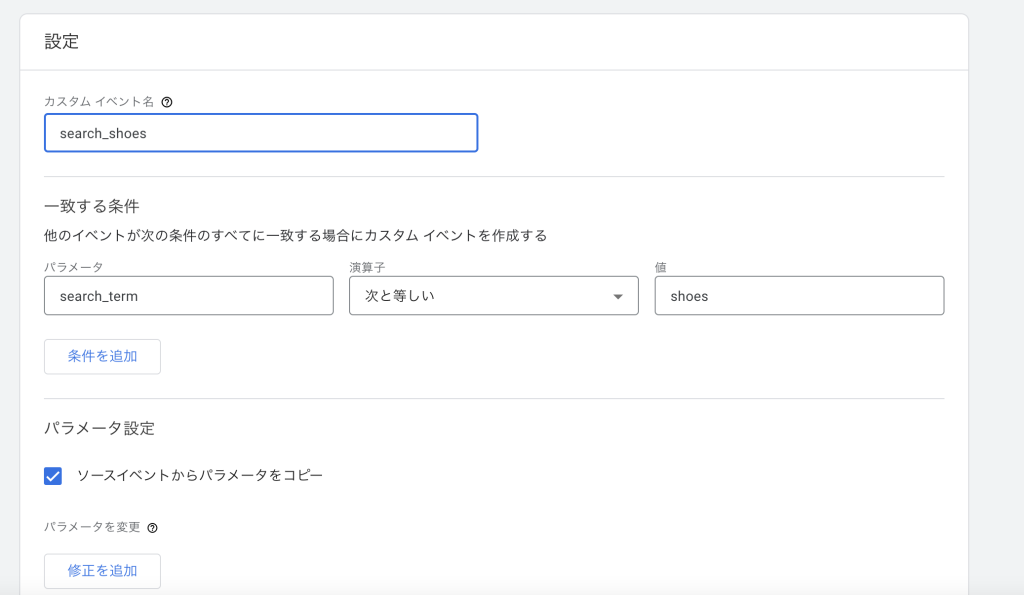
Task: Click the カスタム イベント名 label
Action: tap(99, 102)
